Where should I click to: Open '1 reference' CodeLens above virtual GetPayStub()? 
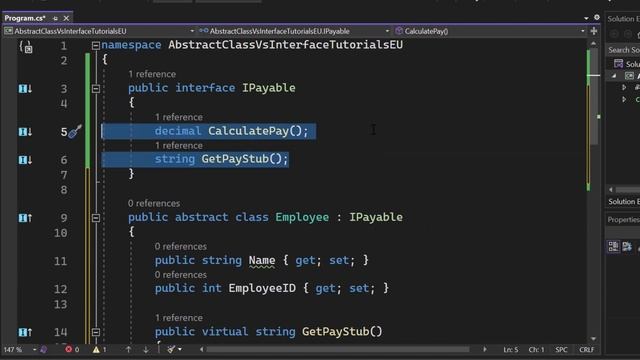pyautogui.click(x=179, y=318)
